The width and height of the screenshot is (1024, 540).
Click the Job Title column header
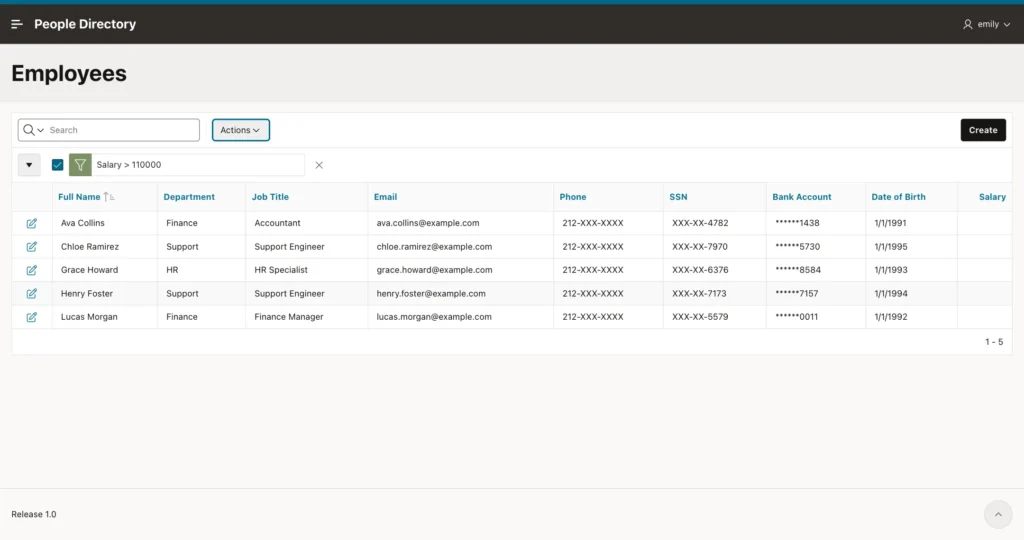pos(270,197)
